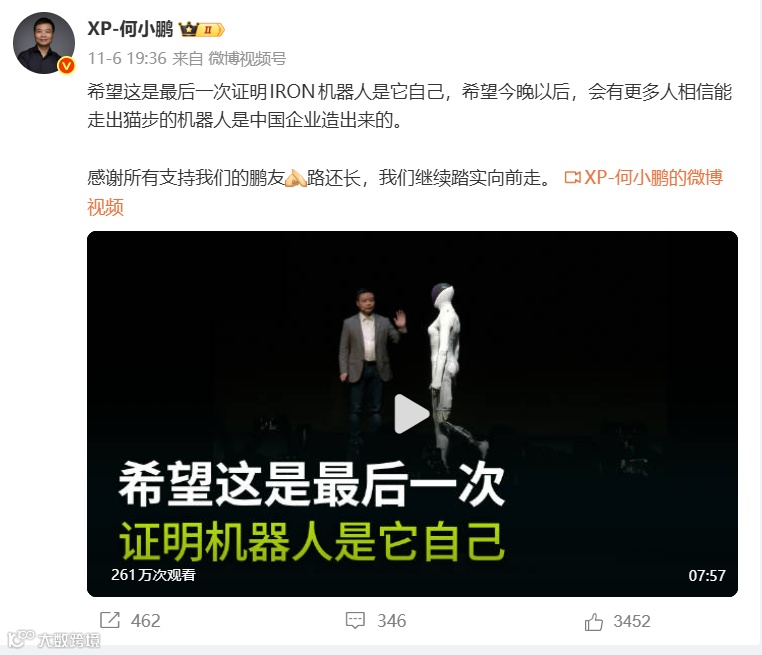The width and height of the screenshot is (762, 655).
Task: Click the 大数跨境 watermark logo
Action: pyautogui.click(x=54, y=639)
